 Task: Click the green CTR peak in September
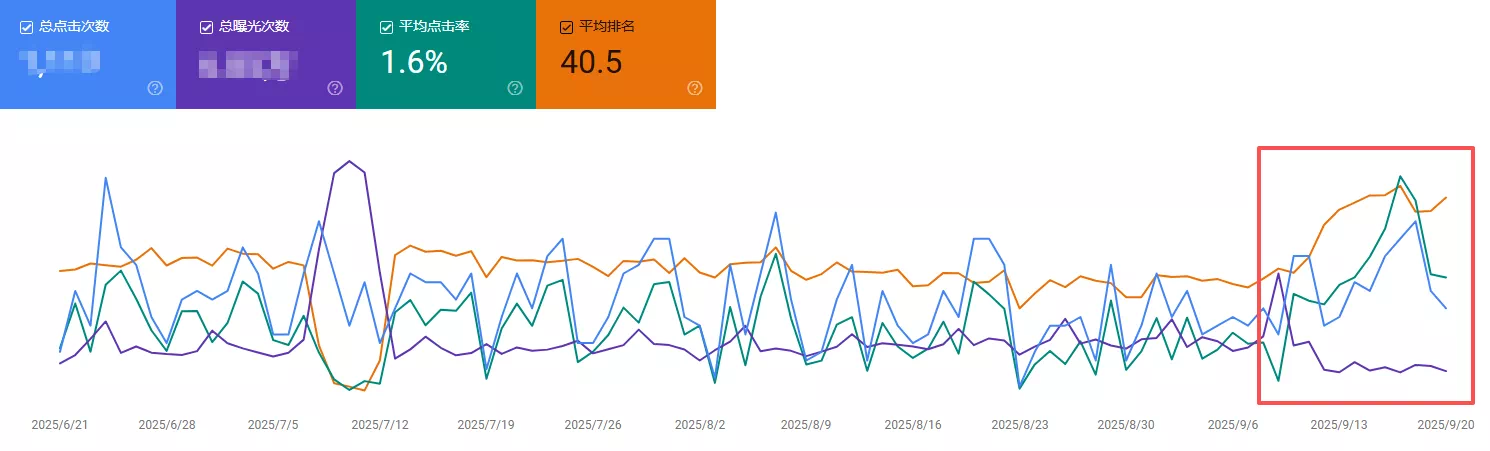(1400, 177)
